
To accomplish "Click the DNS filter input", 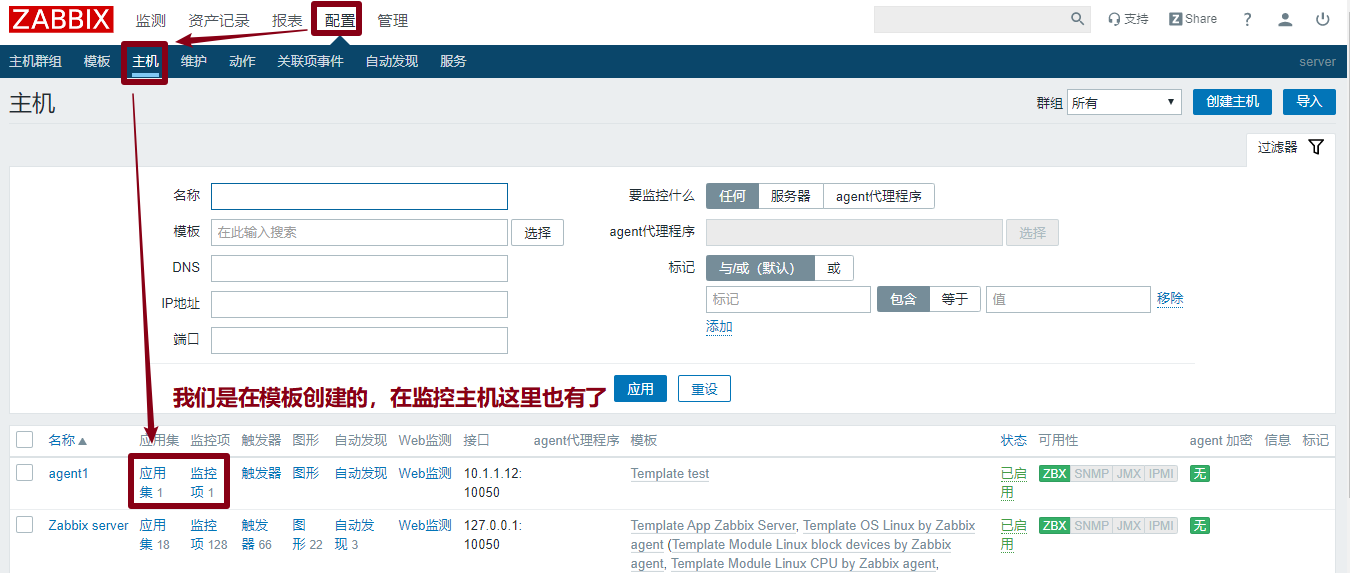I will pyautogui.click(x=359, y=268).
